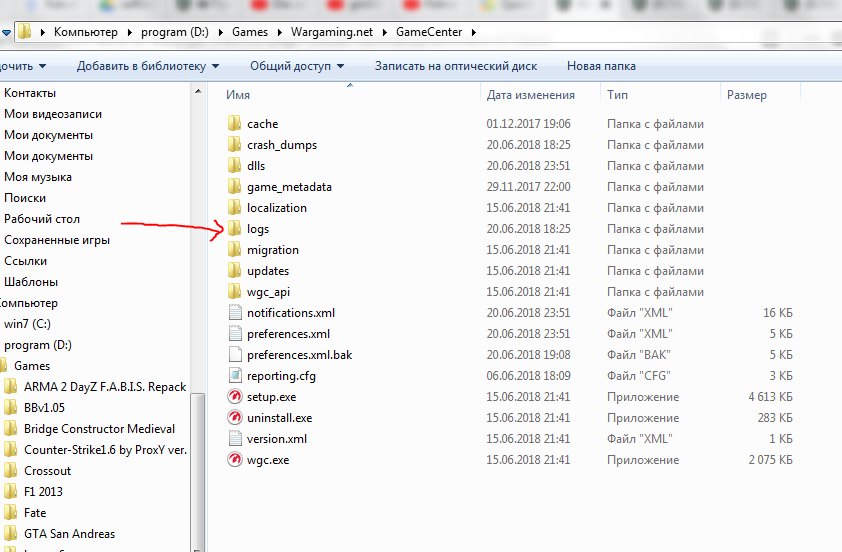Click the reporting.cfg file icon

(234, 376)
